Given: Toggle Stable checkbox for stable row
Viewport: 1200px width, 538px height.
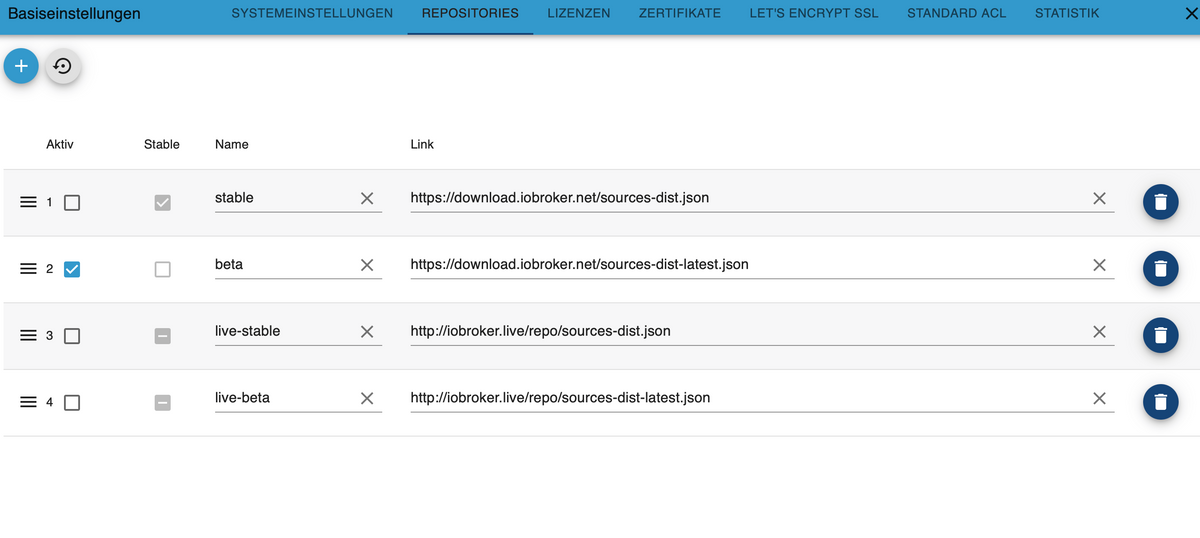Looking at the screenshot, I should 162,203.
